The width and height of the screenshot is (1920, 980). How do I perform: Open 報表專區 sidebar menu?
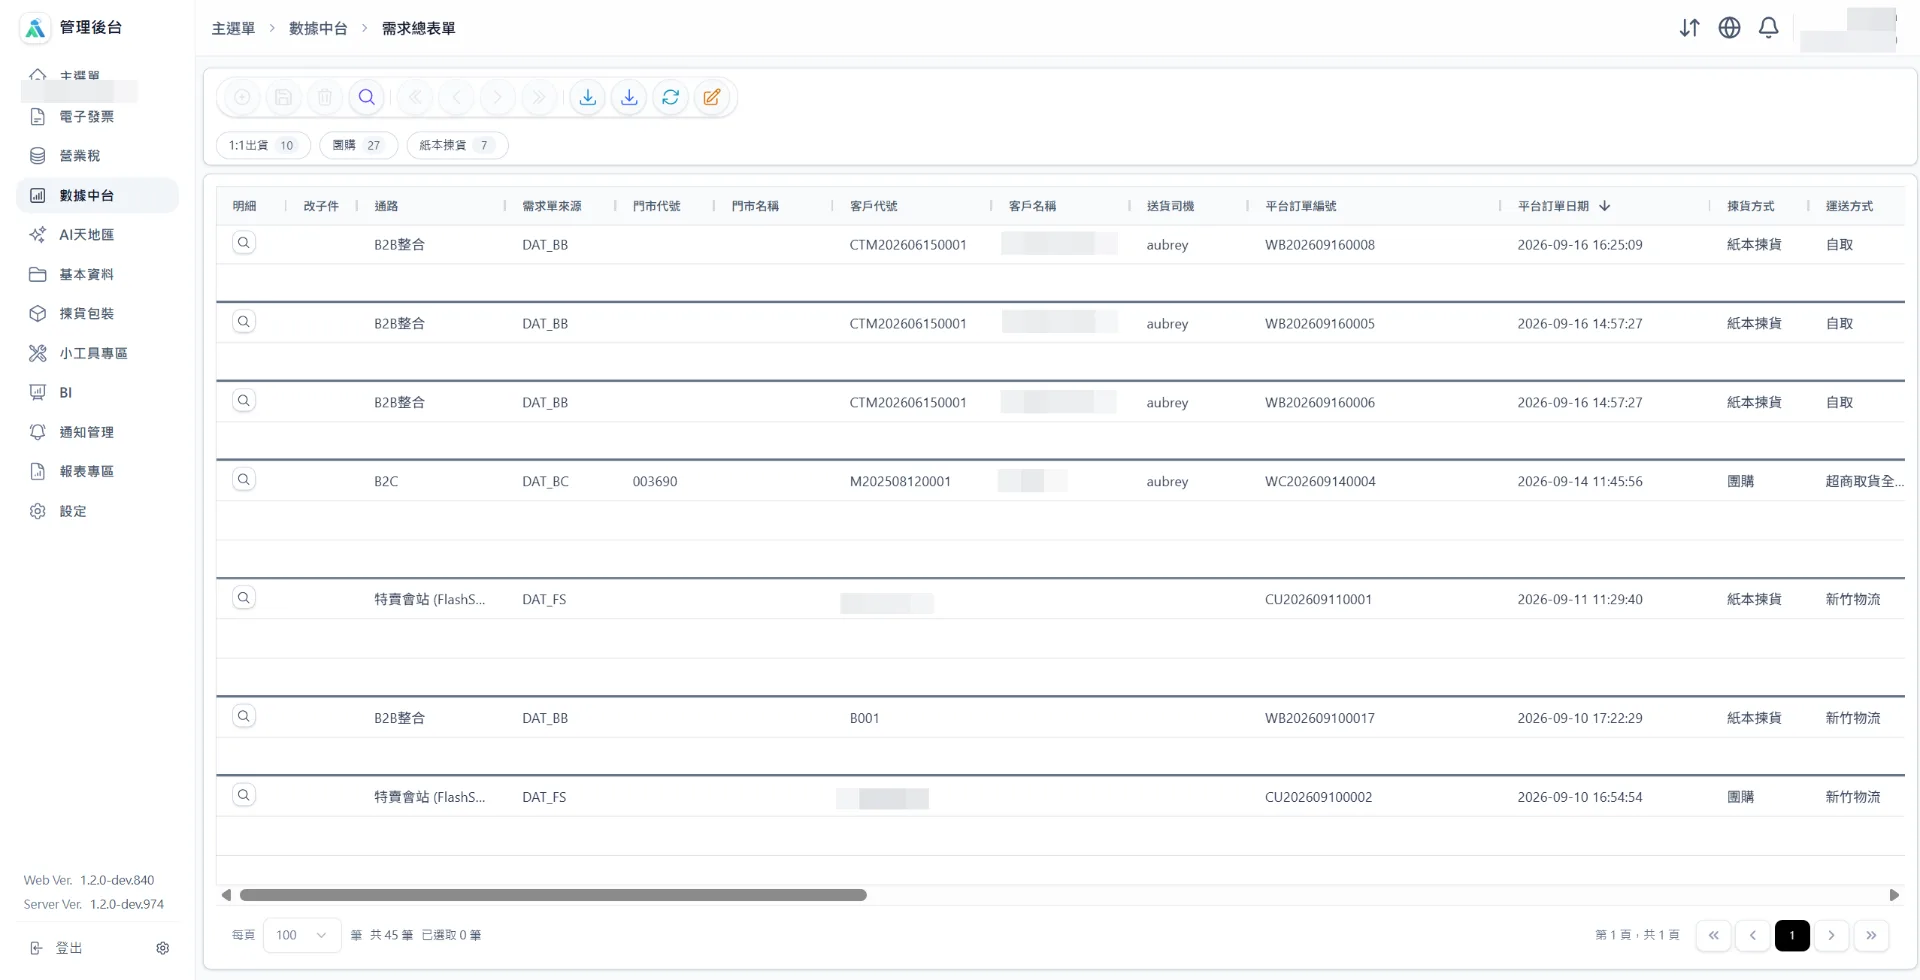[x=97, y=471]
